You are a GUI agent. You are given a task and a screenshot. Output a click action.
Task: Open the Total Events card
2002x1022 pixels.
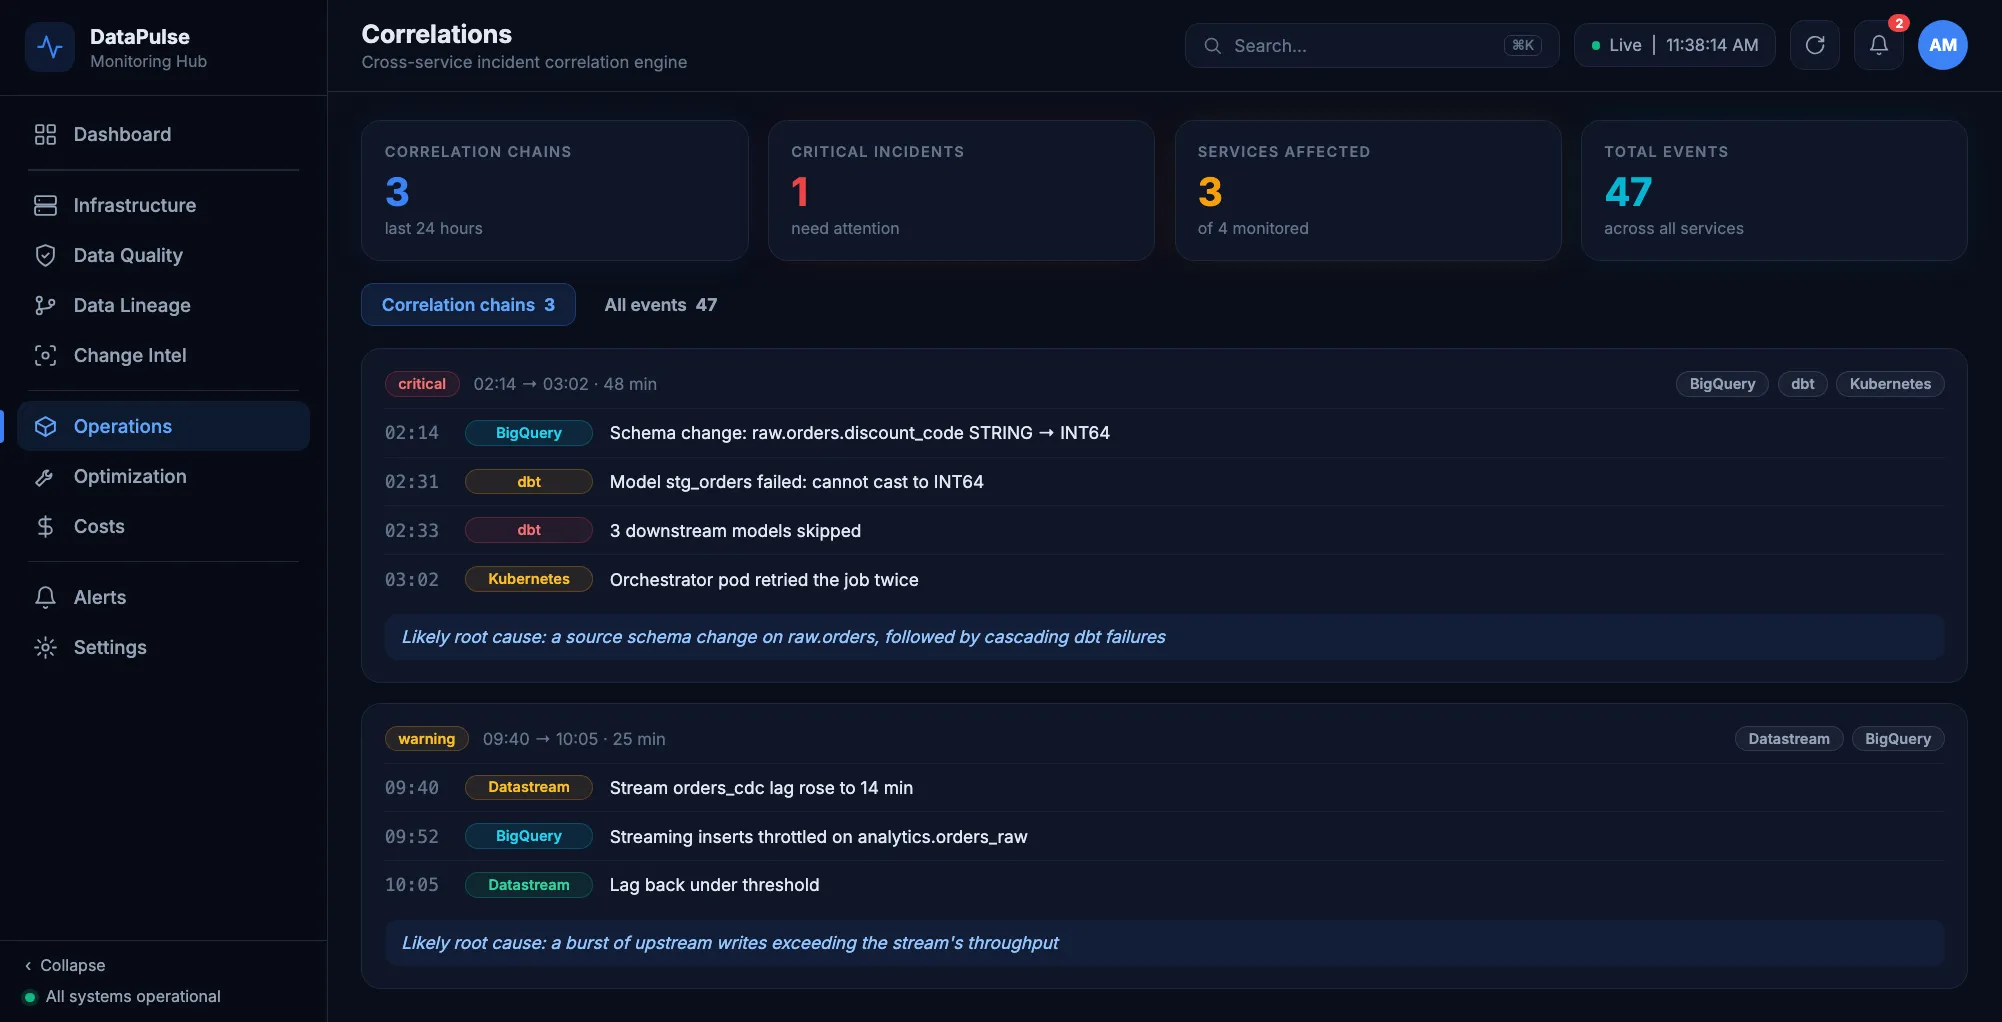(x=1774, y=190)
